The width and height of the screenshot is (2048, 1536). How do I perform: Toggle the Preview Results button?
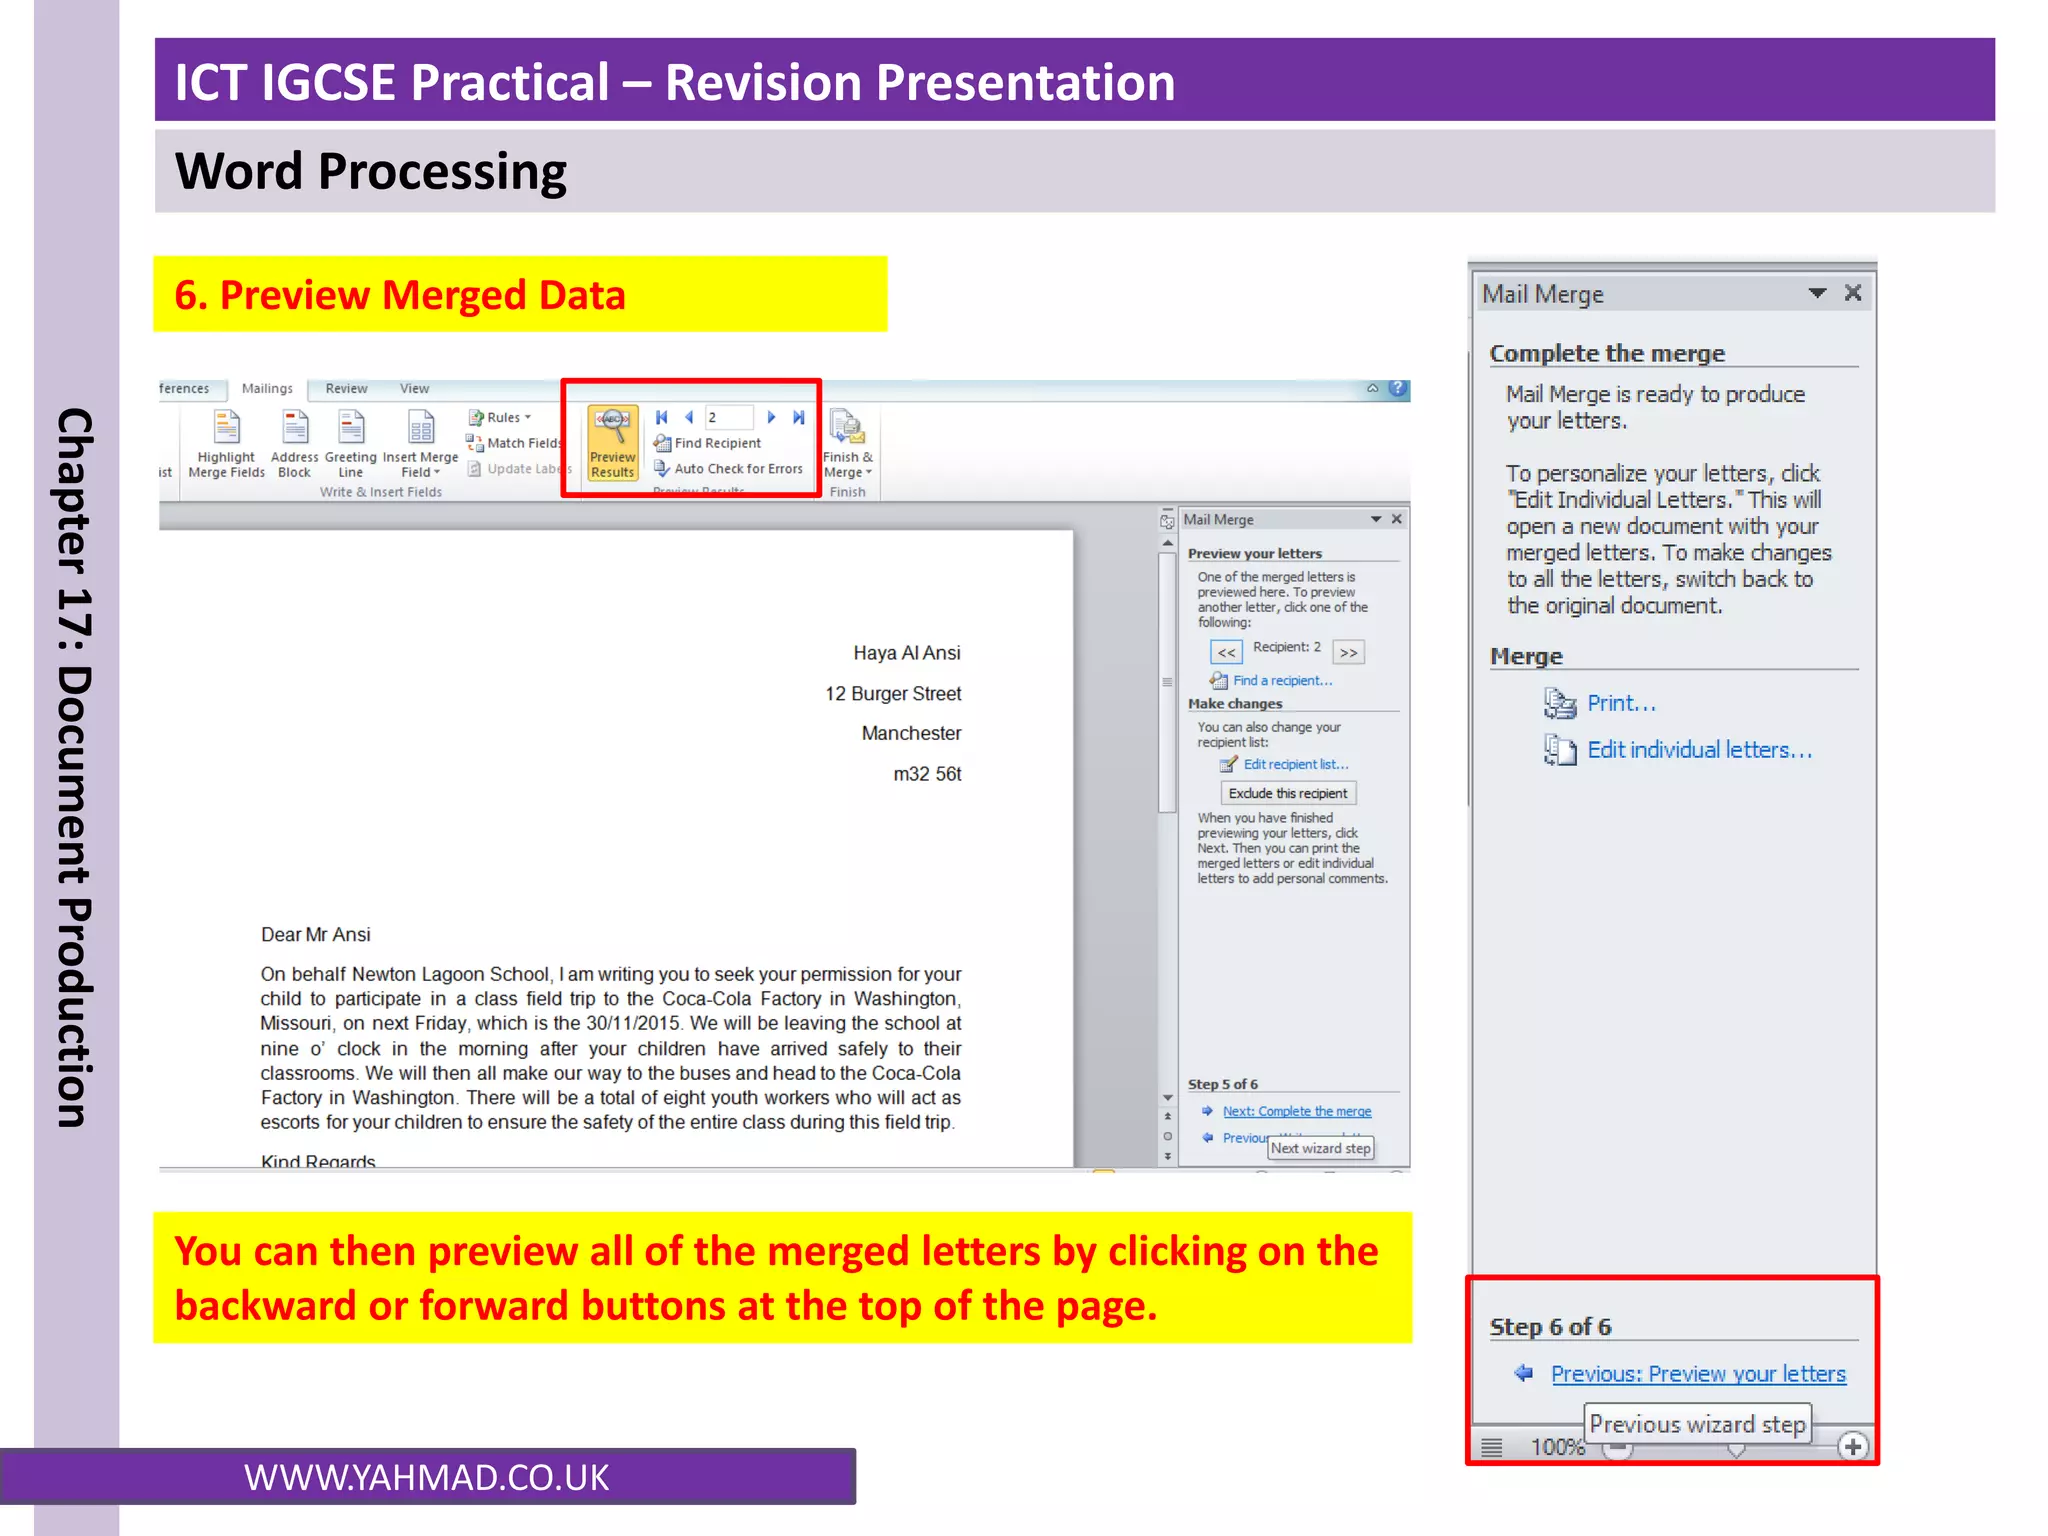pos(612,443)
